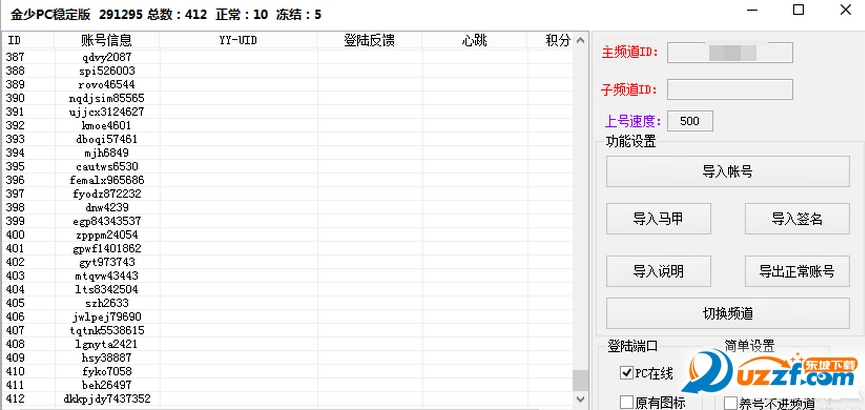Select account row mtqvw43443
The image size is (865, 410).
coord(287,275)
